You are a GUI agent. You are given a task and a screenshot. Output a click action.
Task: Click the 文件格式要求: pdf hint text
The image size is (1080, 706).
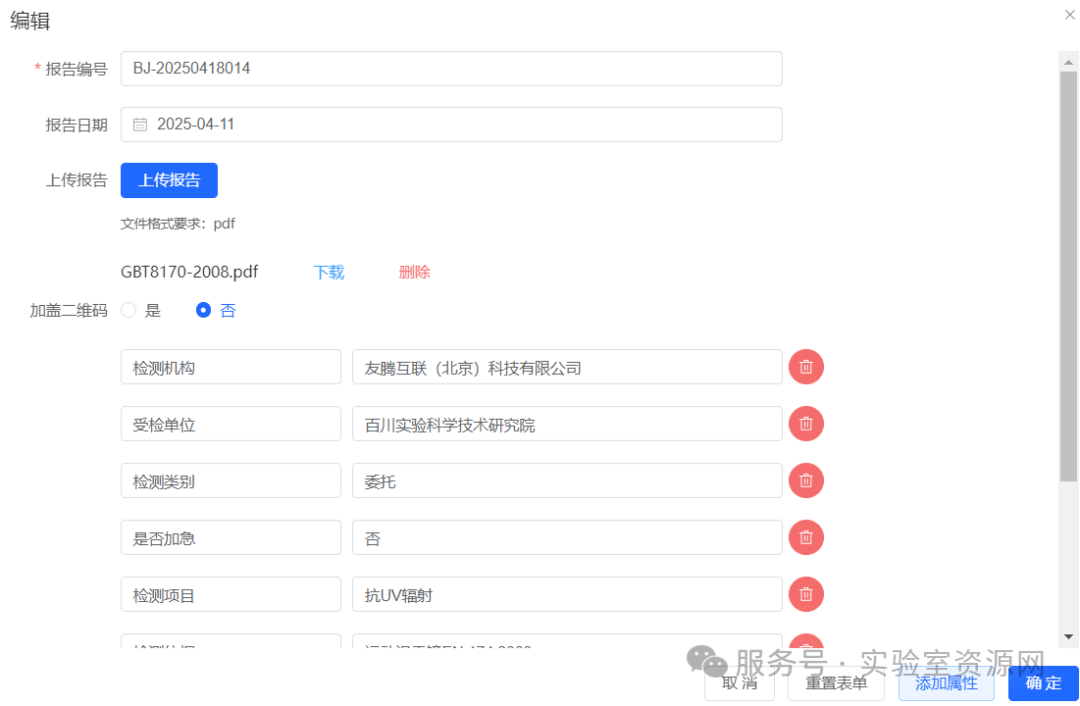point(178,224)
